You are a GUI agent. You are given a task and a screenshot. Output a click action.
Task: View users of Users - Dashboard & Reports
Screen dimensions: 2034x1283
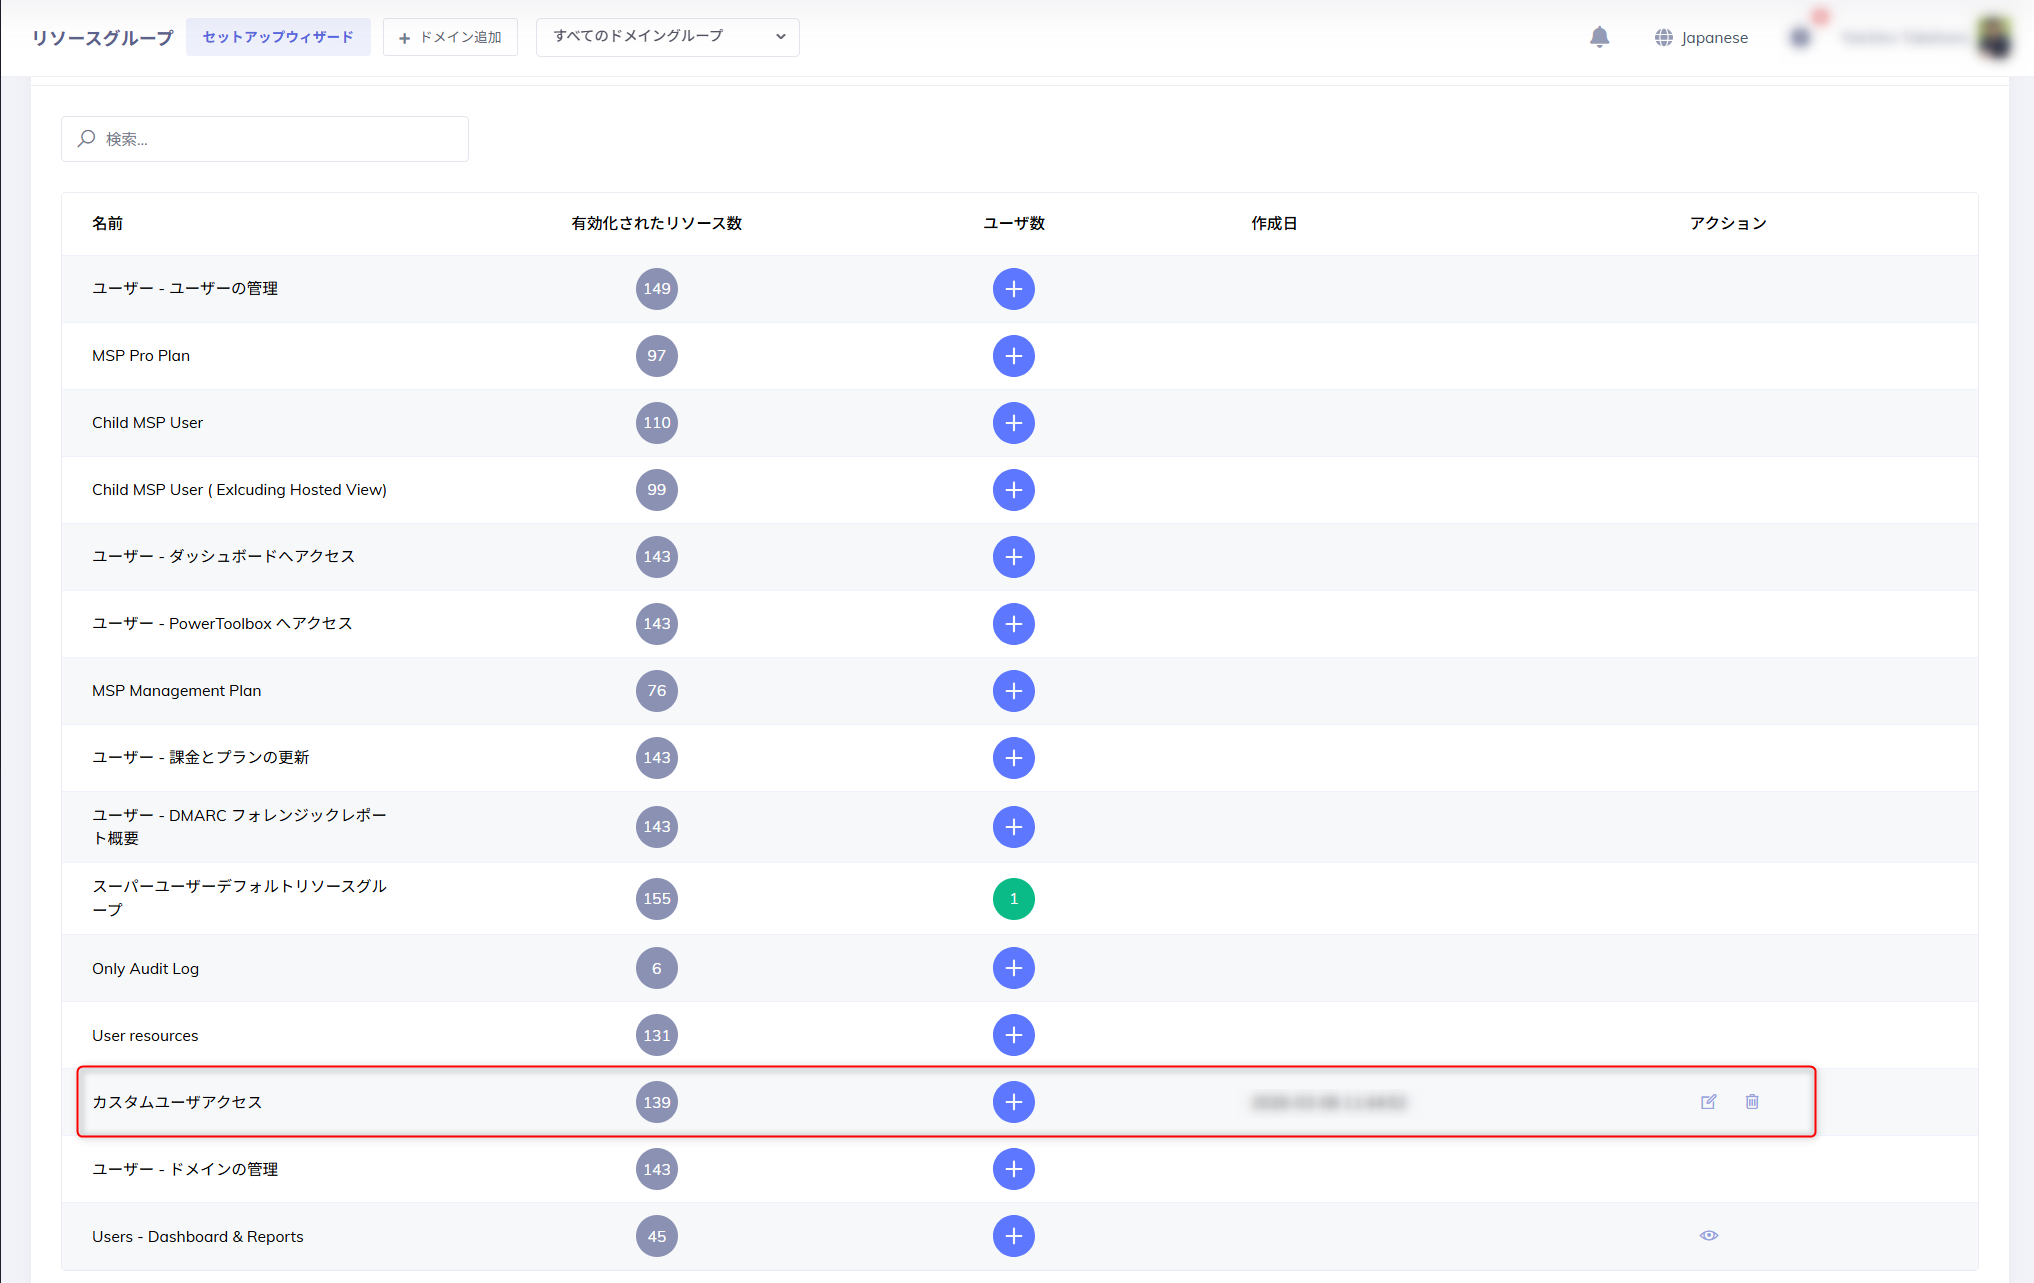(x=1709, y=1235)
